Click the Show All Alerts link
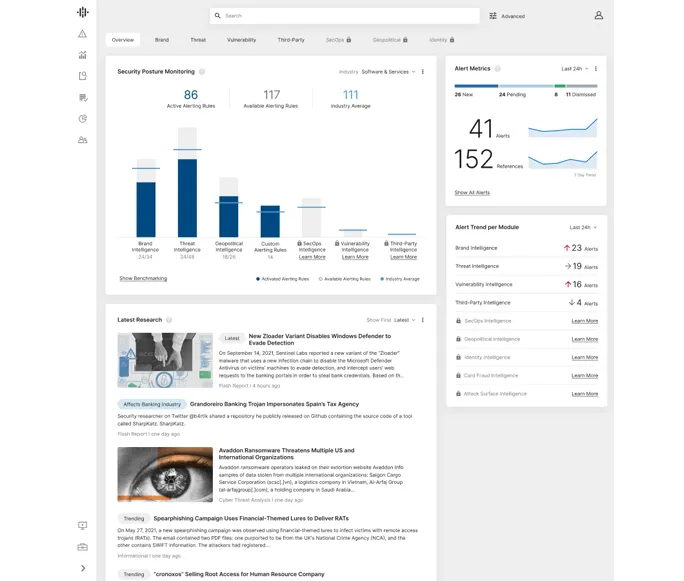 pos(472,192)
